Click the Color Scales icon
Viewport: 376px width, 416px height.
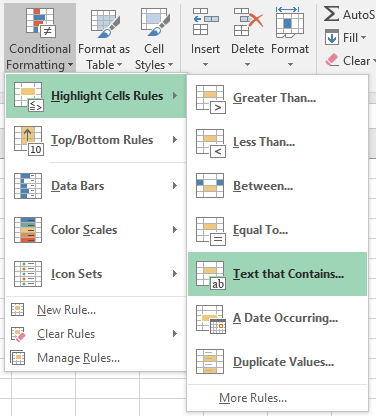click(x=28, y=230)
